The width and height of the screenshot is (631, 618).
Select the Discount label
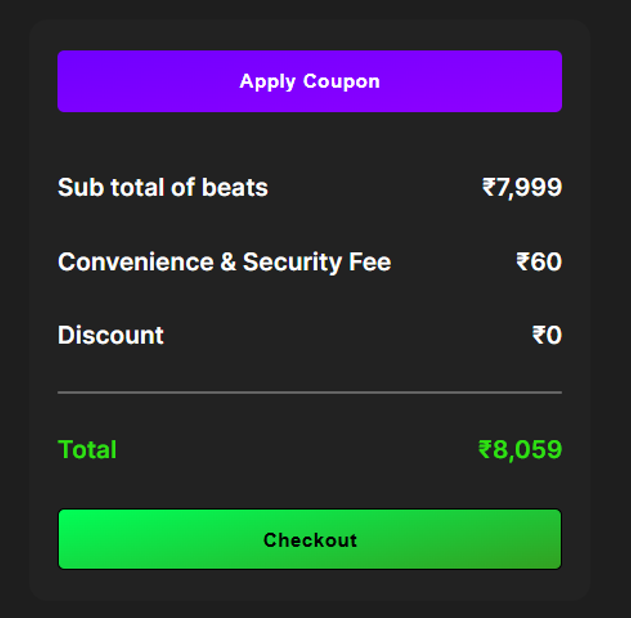tap(111, 336)
